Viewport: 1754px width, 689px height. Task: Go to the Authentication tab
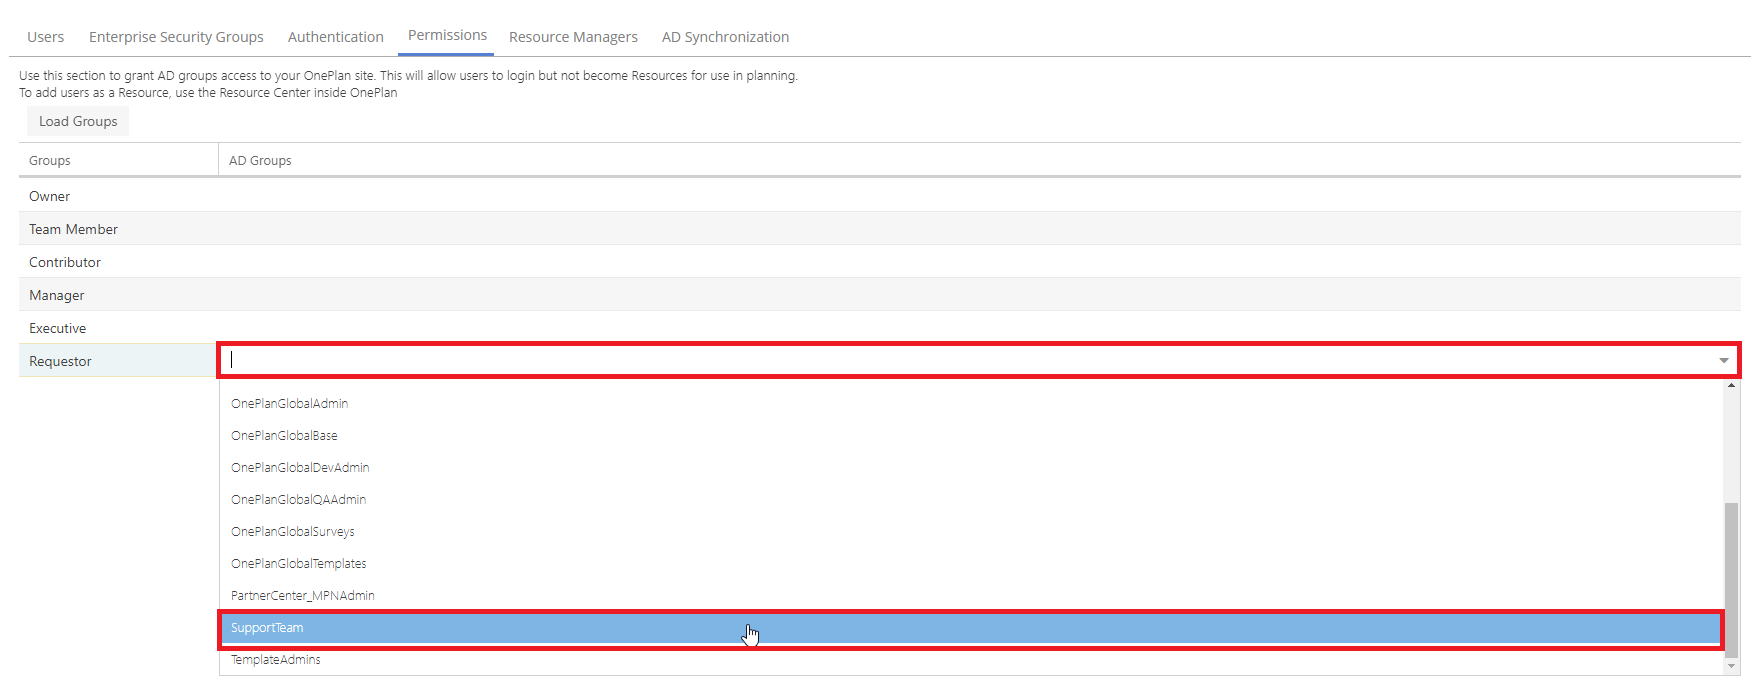point(335,37)
